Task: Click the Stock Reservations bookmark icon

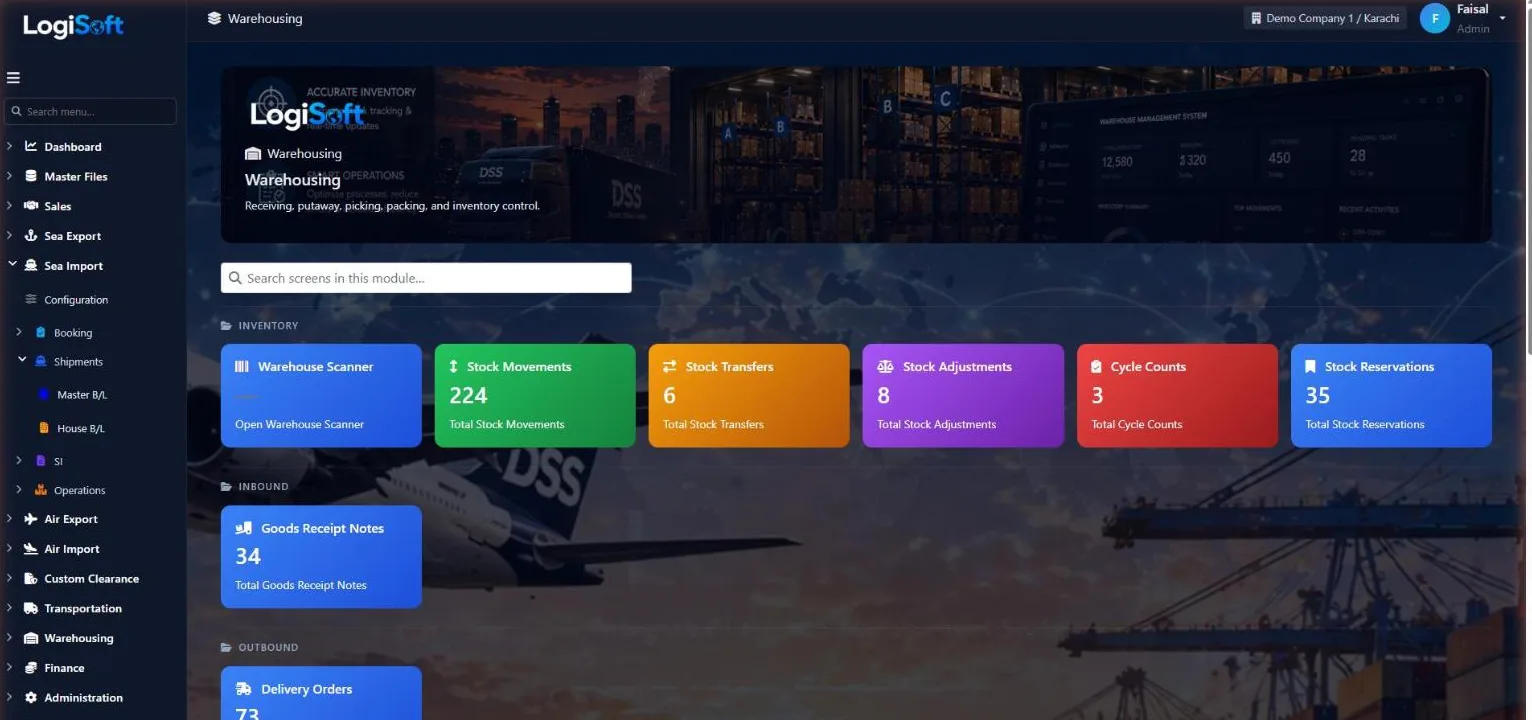Action: (1310, 367)
